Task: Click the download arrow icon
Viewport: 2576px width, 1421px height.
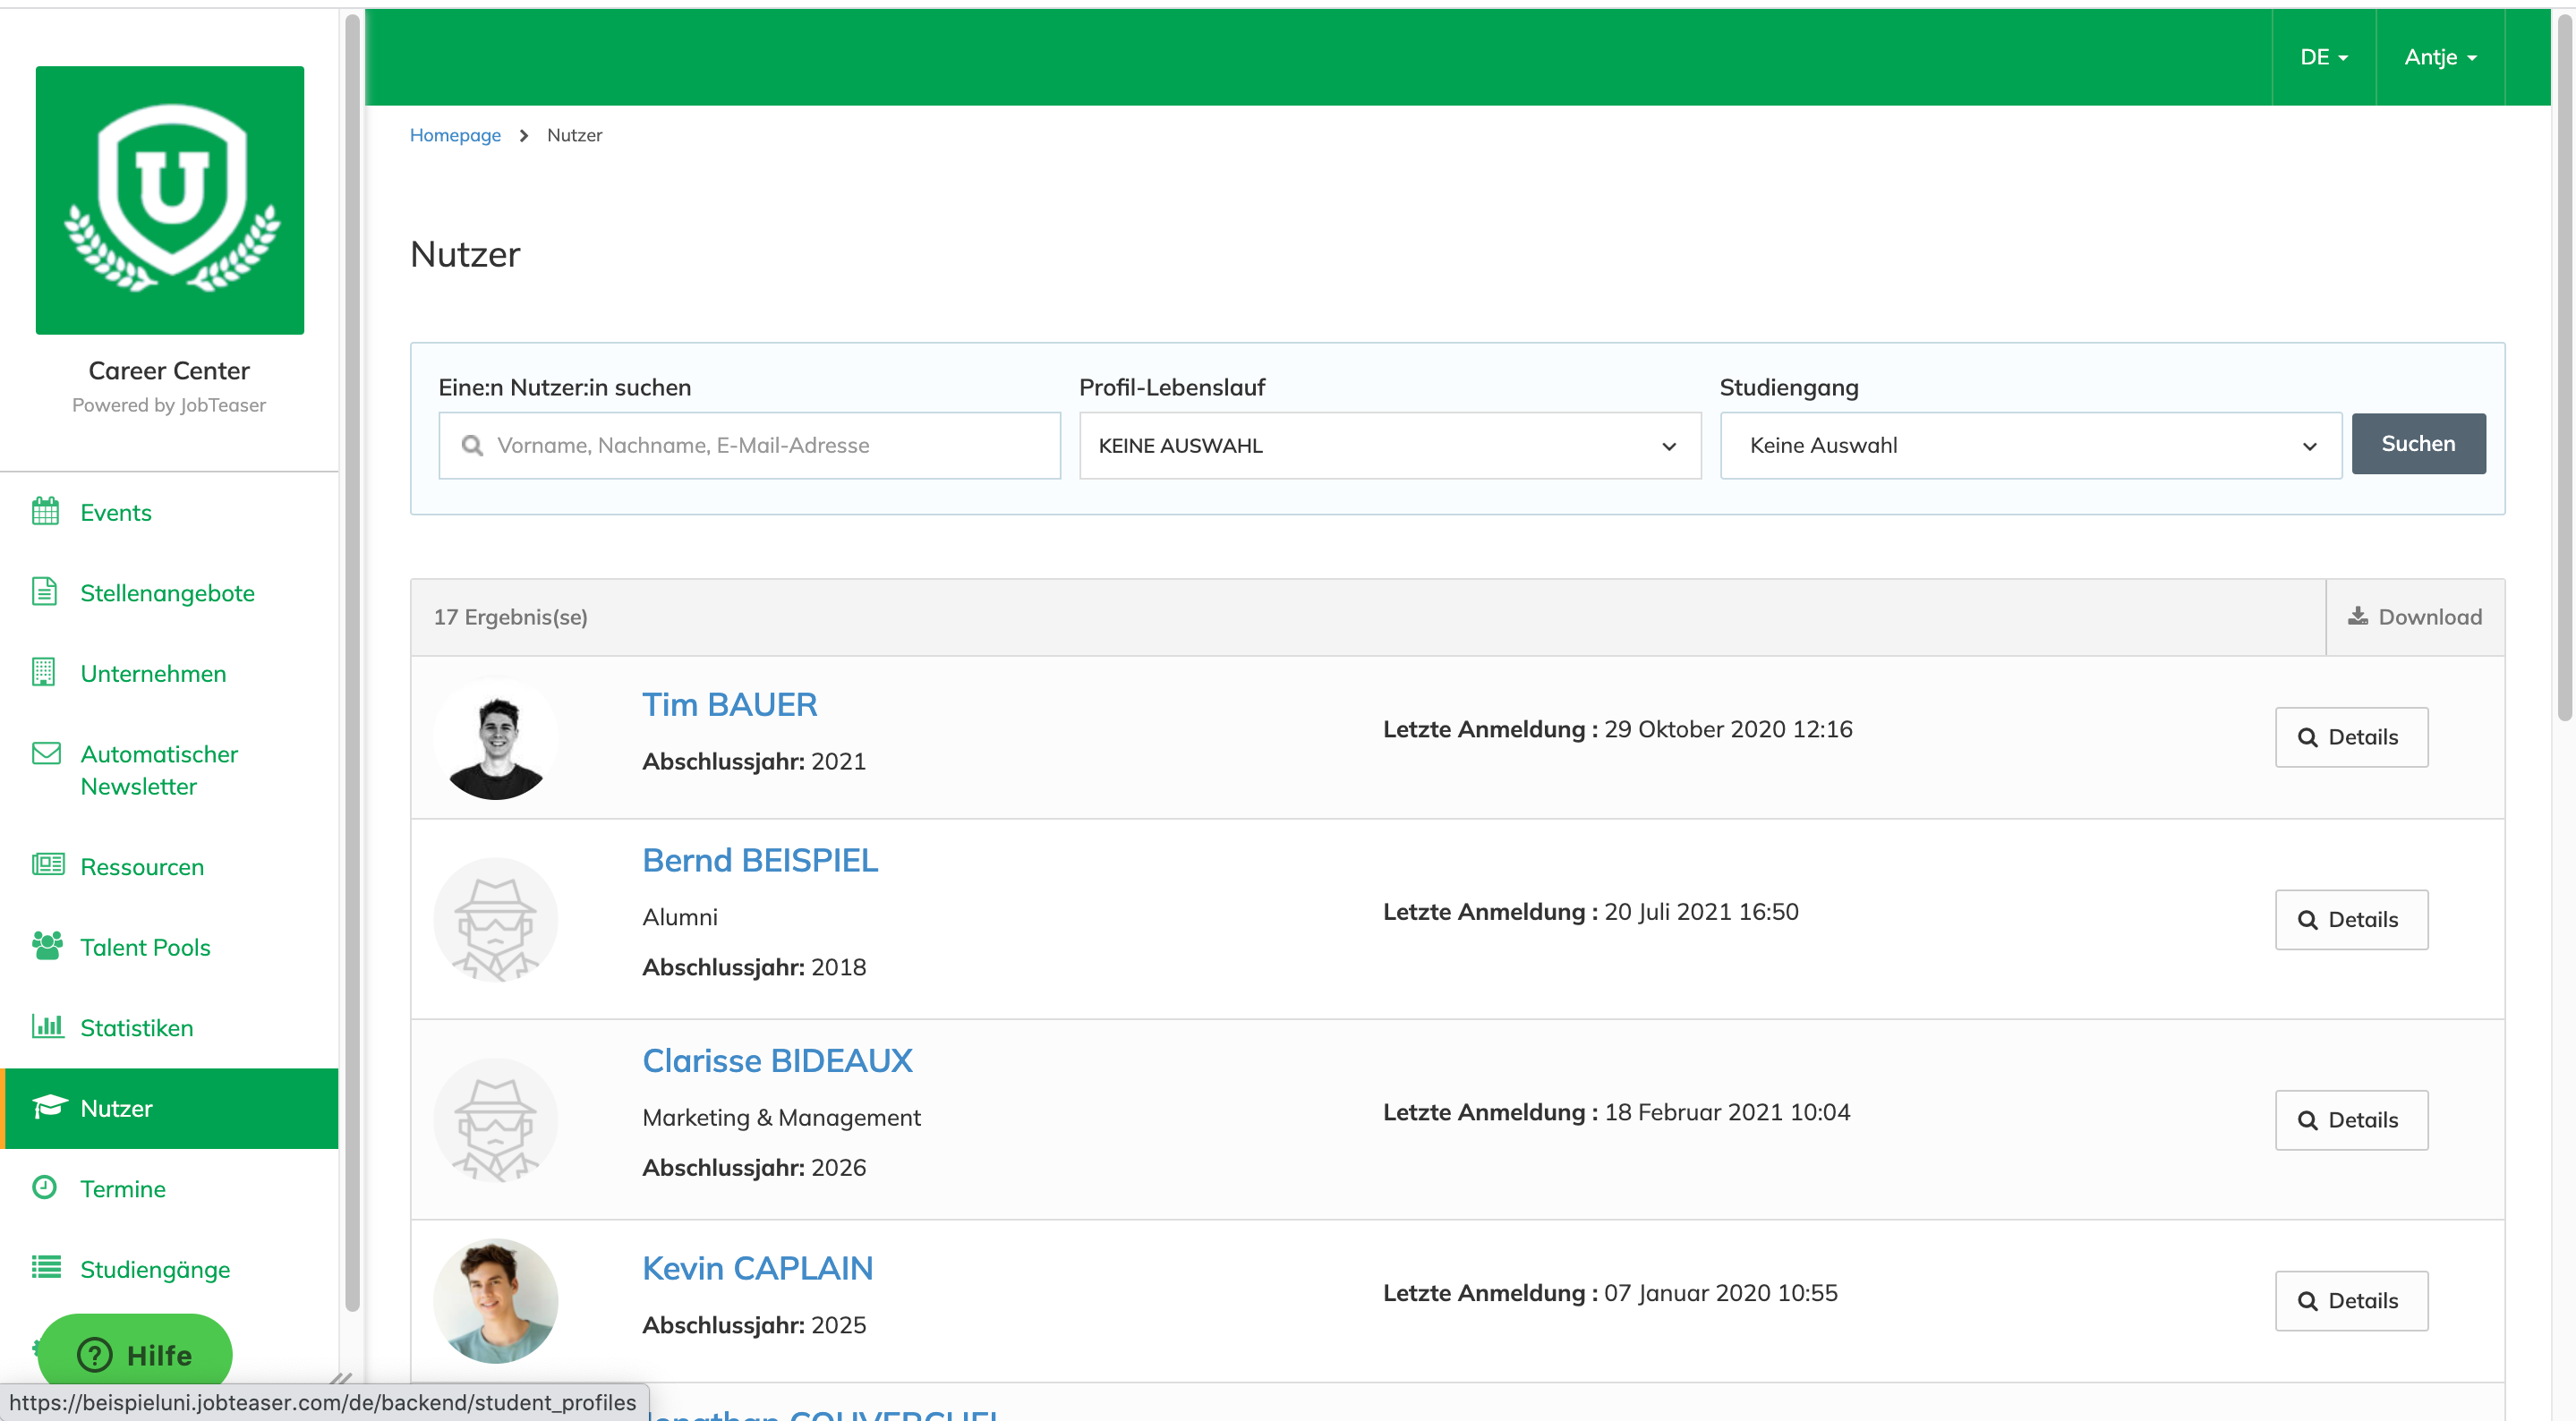Action: click(x=2358, y=616)
